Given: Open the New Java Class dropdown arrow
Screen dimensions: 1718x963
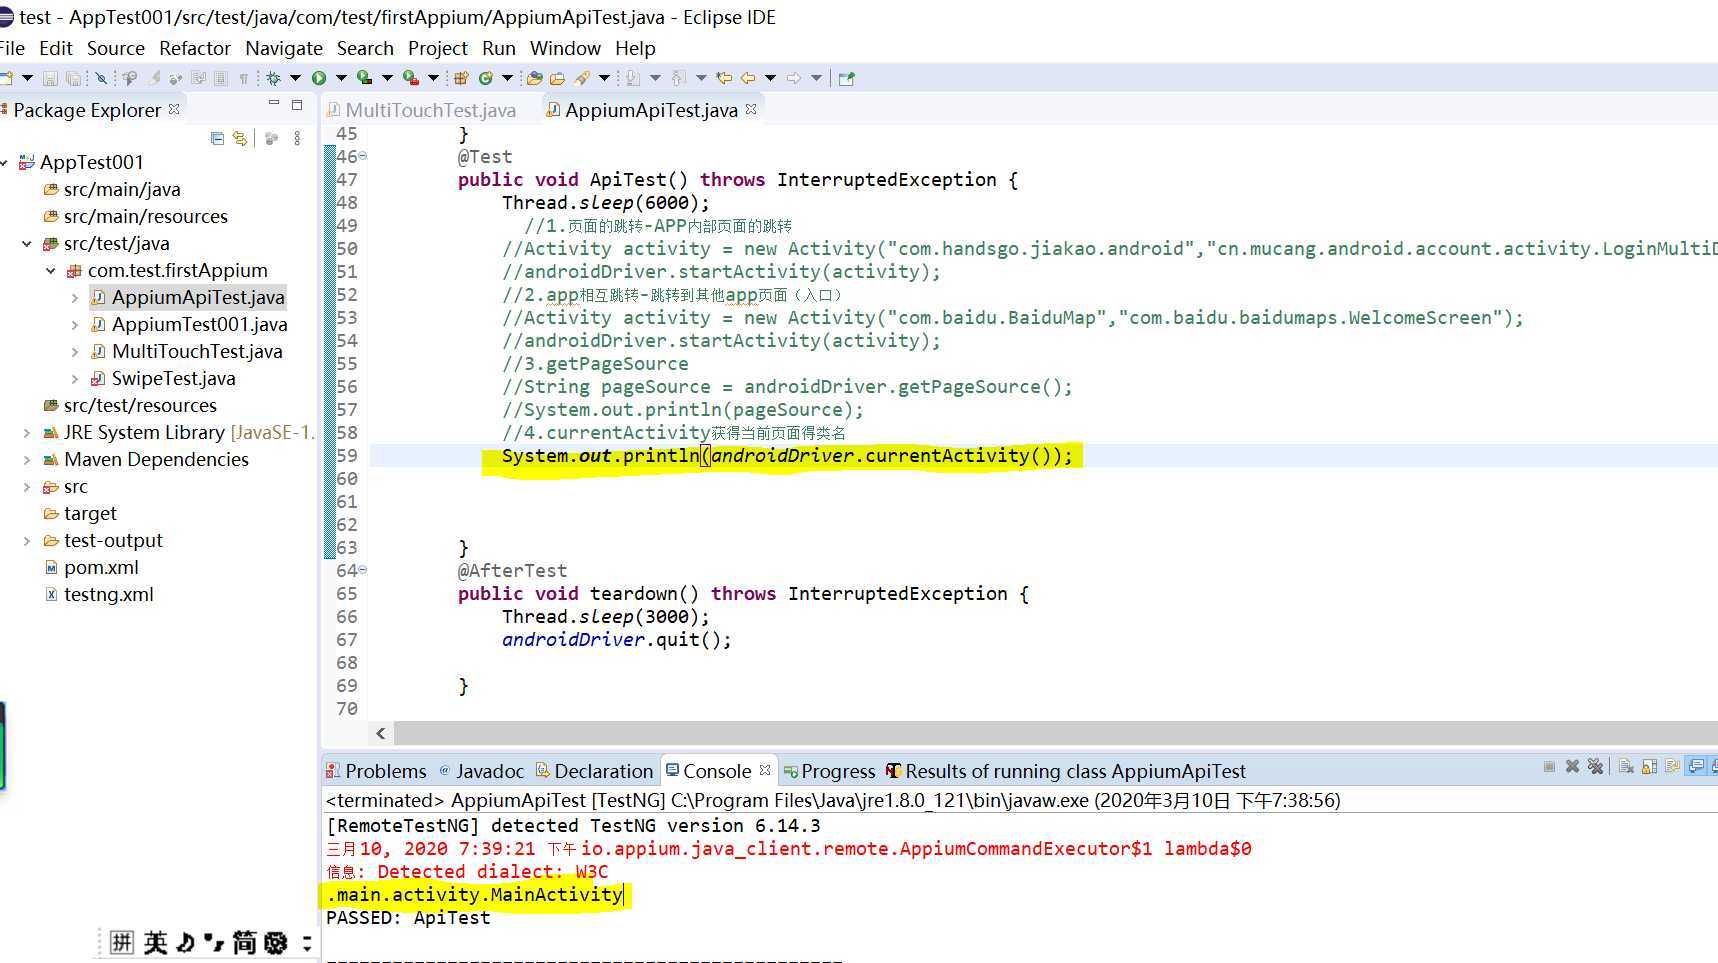Looking at the screenshot, I should click(507, 78).
